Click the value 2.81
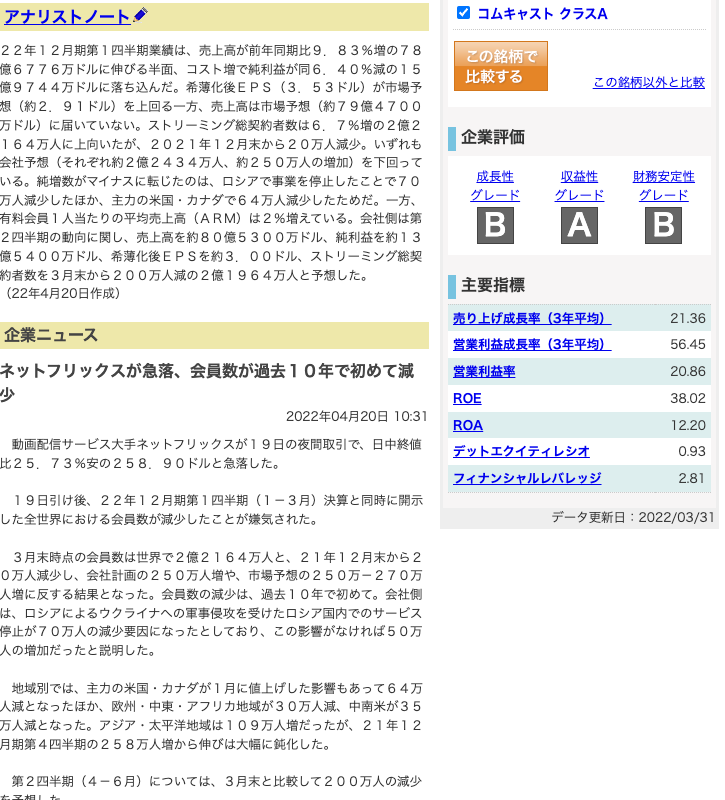The width and height of the screenshot is (725, 800). (x=691, y=479)
